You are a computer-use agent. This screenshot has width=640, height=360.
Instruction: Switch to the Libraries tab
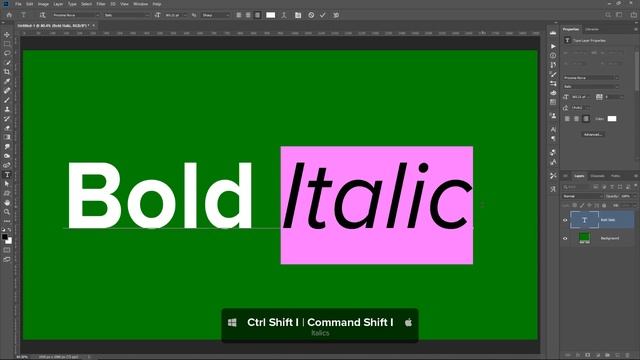click(592, 29)
